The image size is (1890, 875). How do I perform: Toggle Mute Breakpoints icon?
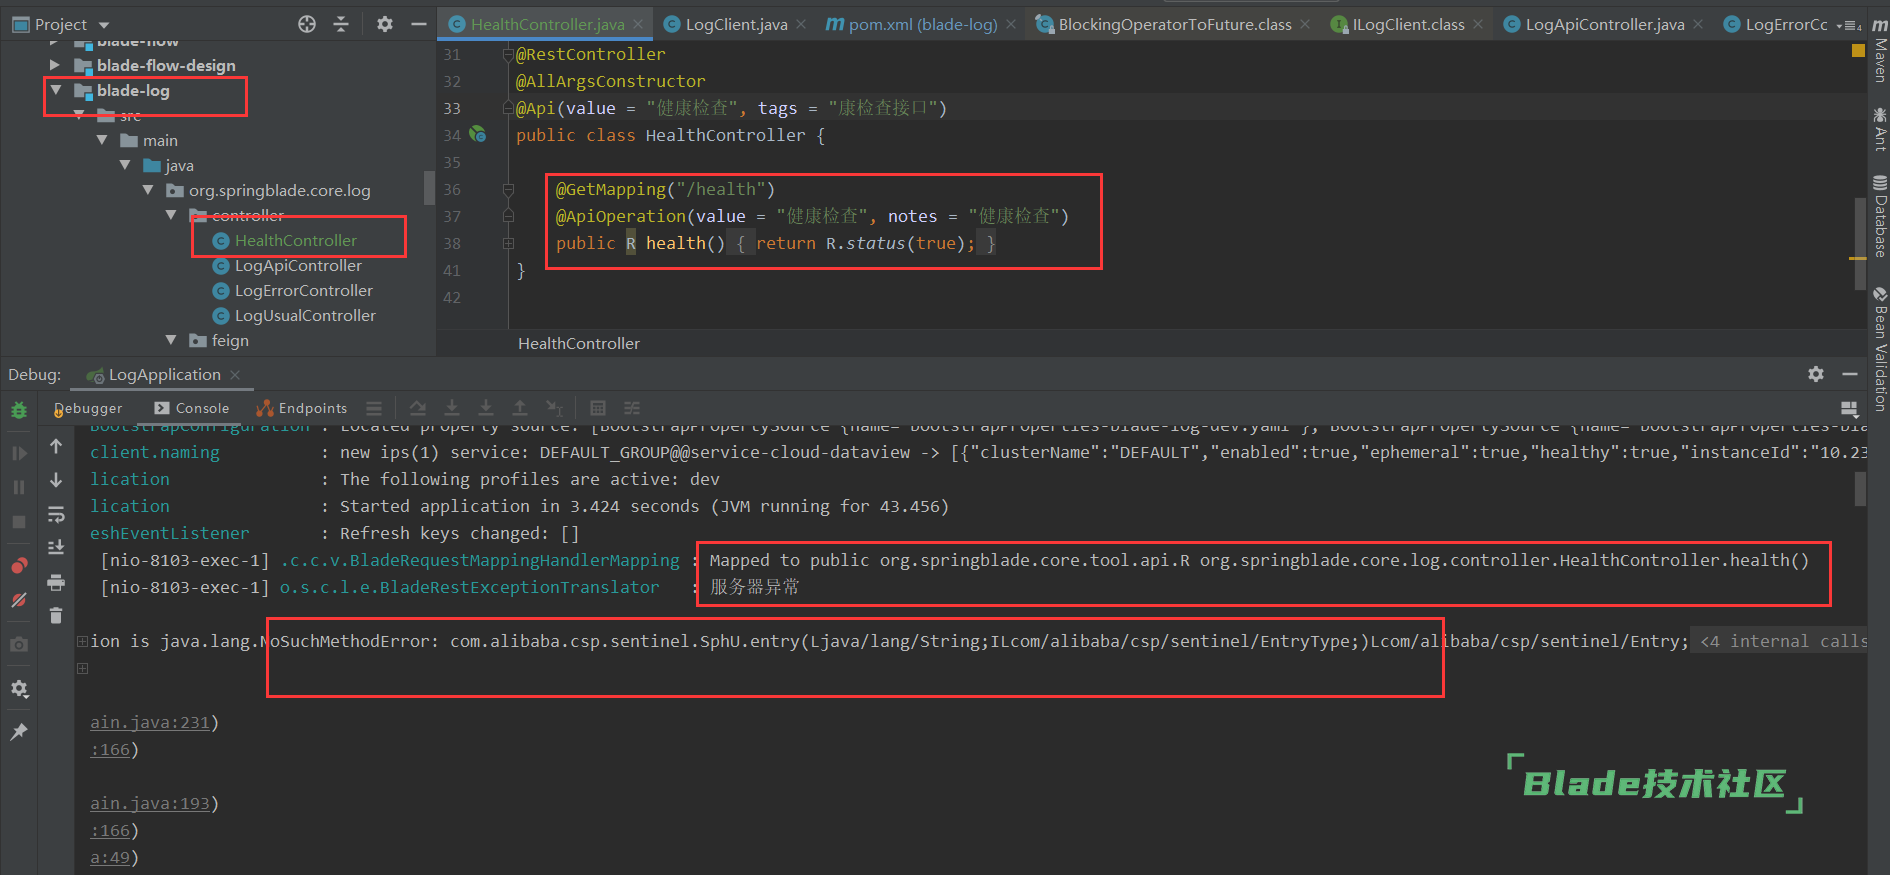click(x=19, y=600)
